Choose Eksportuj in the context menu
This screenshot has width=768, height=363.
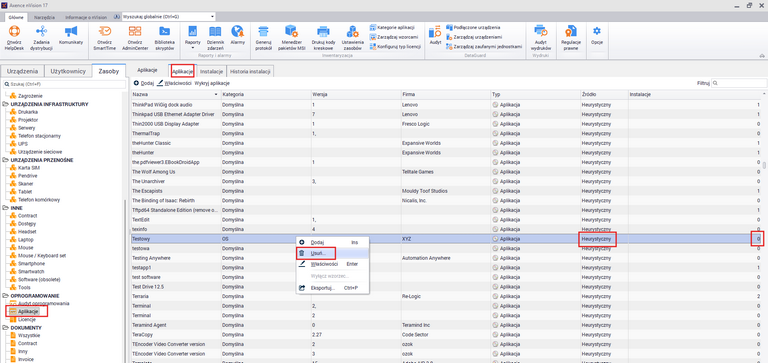333,288
